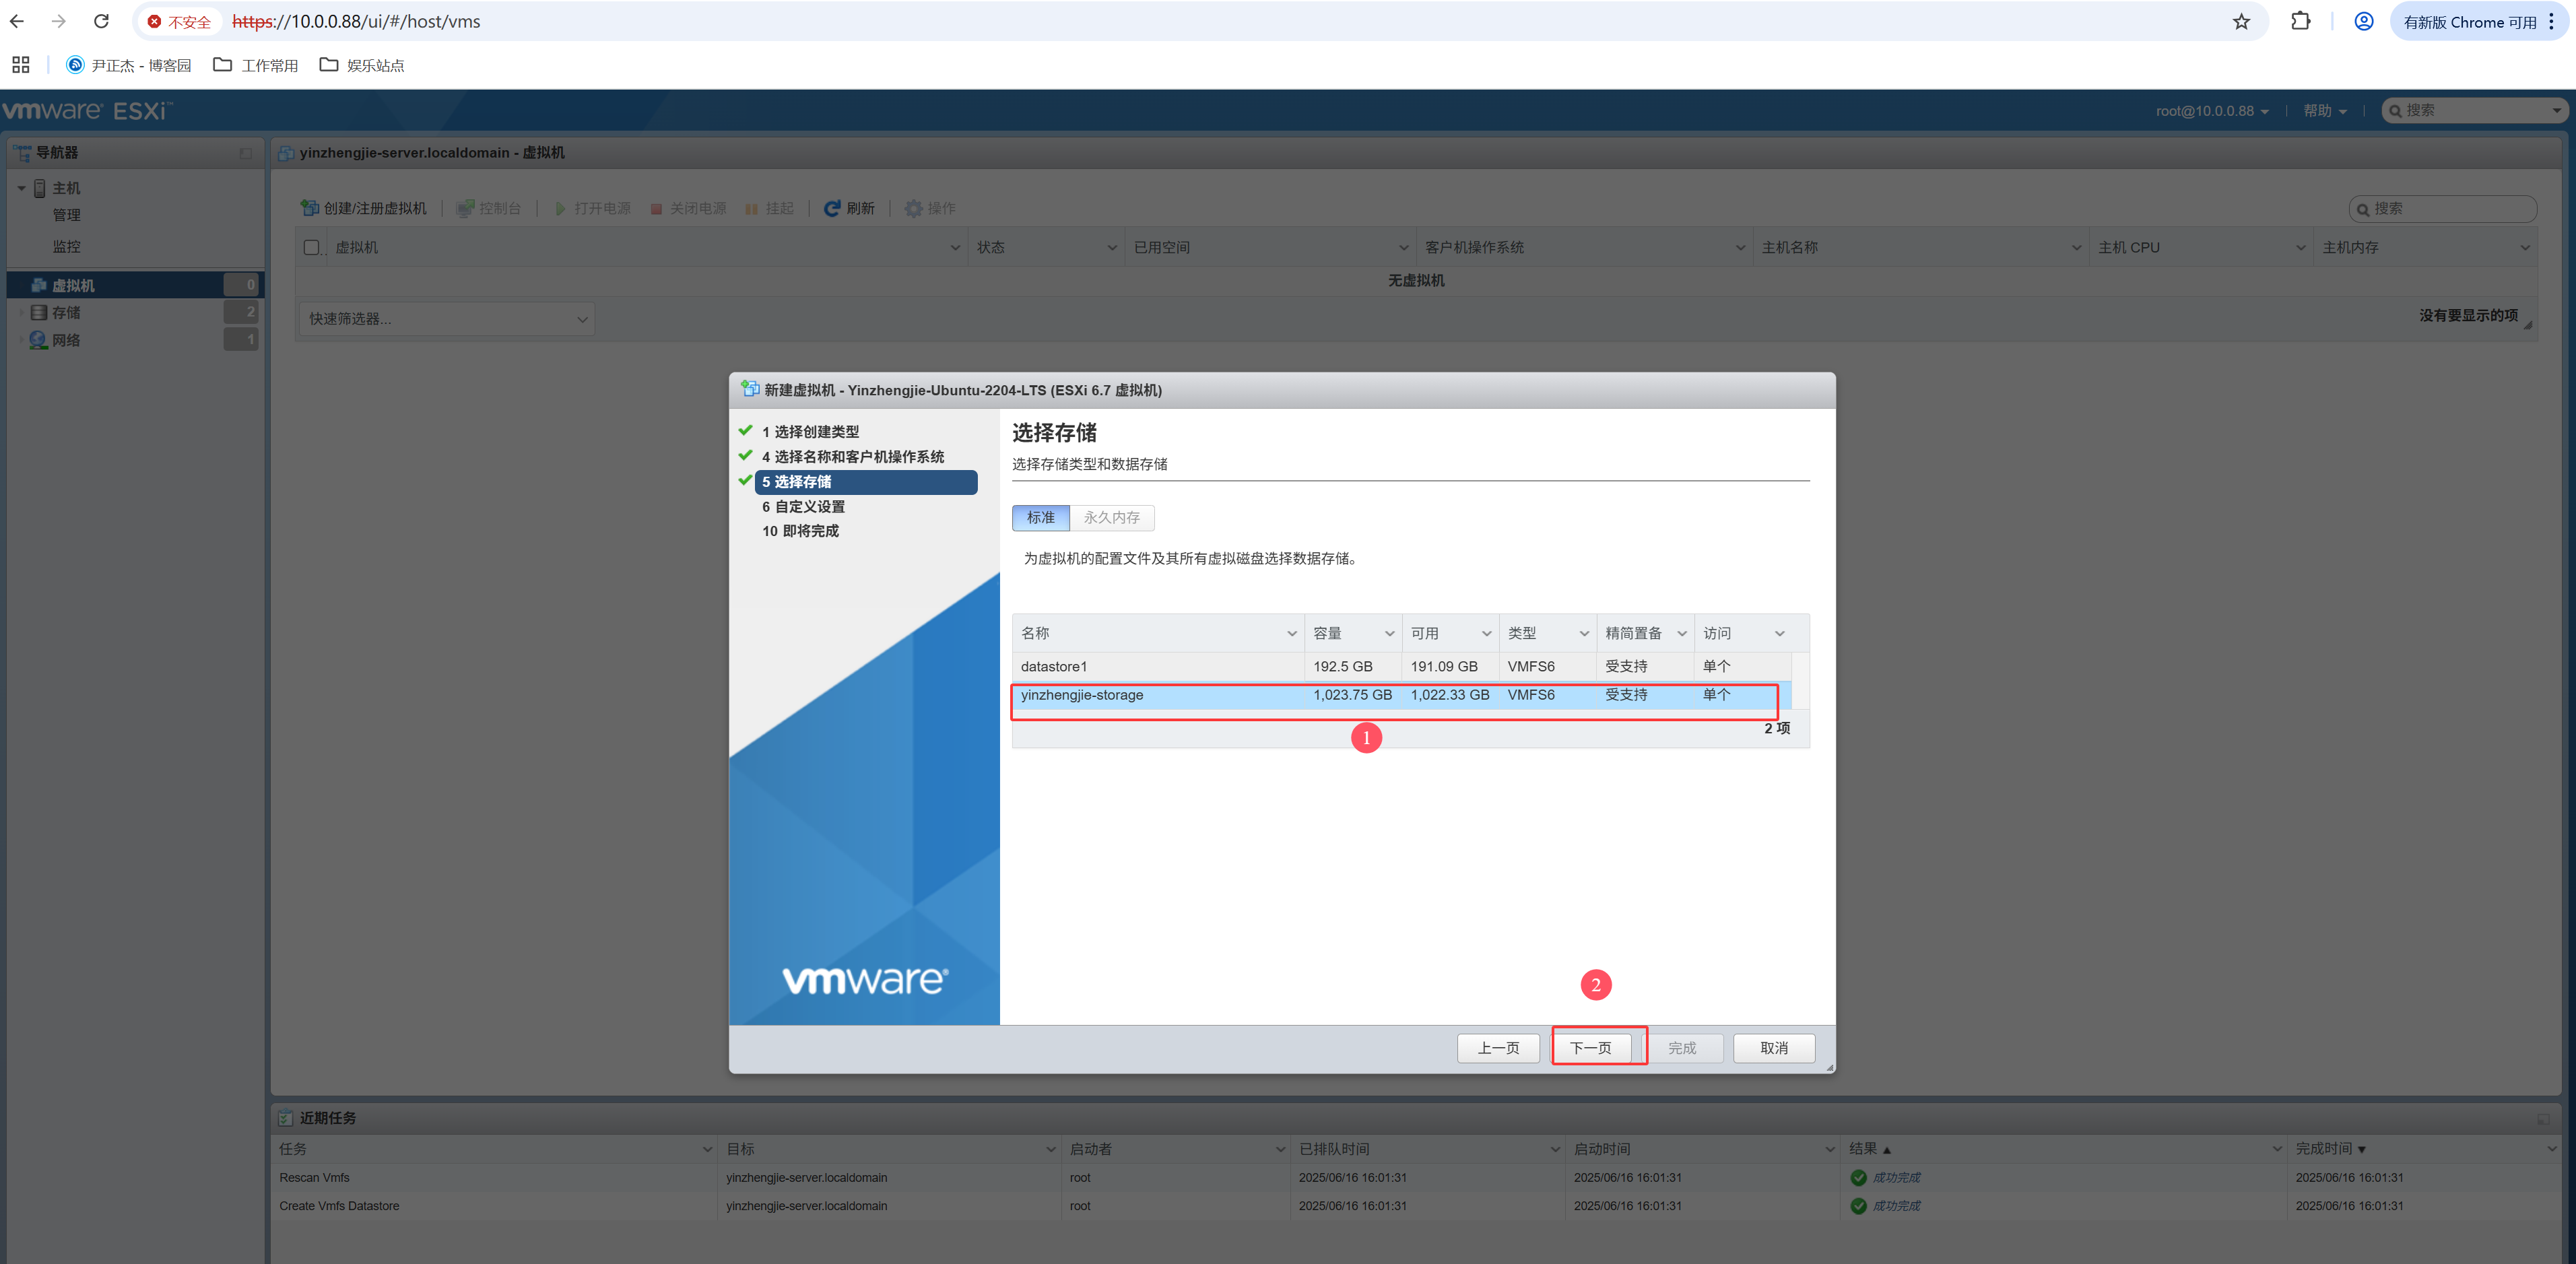The height and width of the screenshot is (1264, 2576).
Task: Open the quick filter dropdown
Action: click(446, 319)
